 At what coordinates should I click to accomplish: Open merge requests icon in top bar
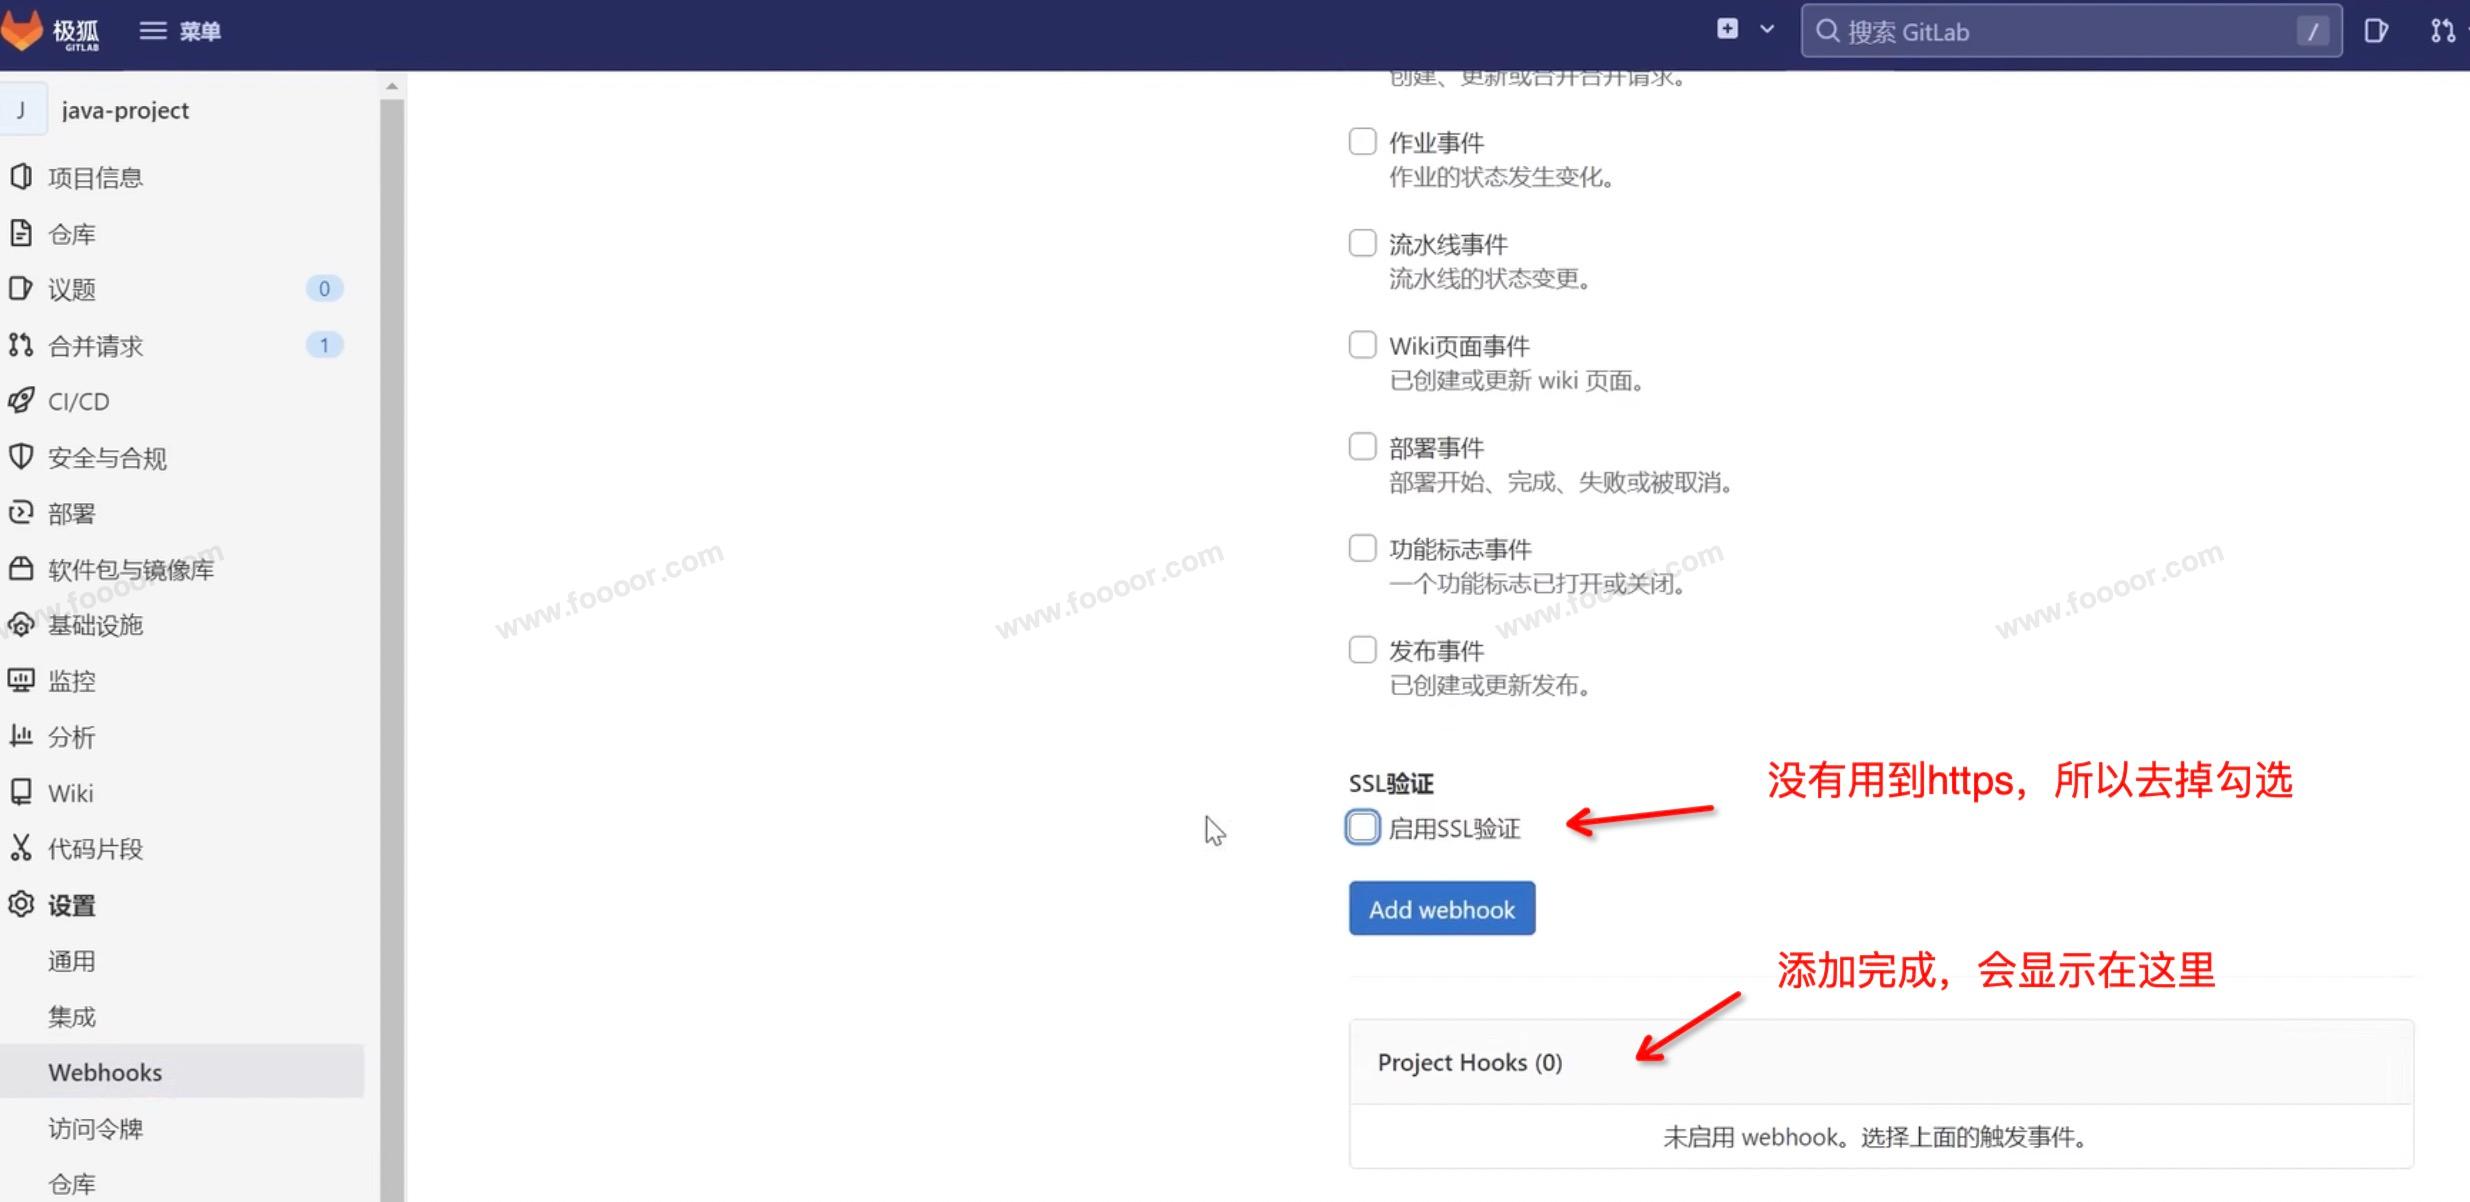click(2441, 31)
